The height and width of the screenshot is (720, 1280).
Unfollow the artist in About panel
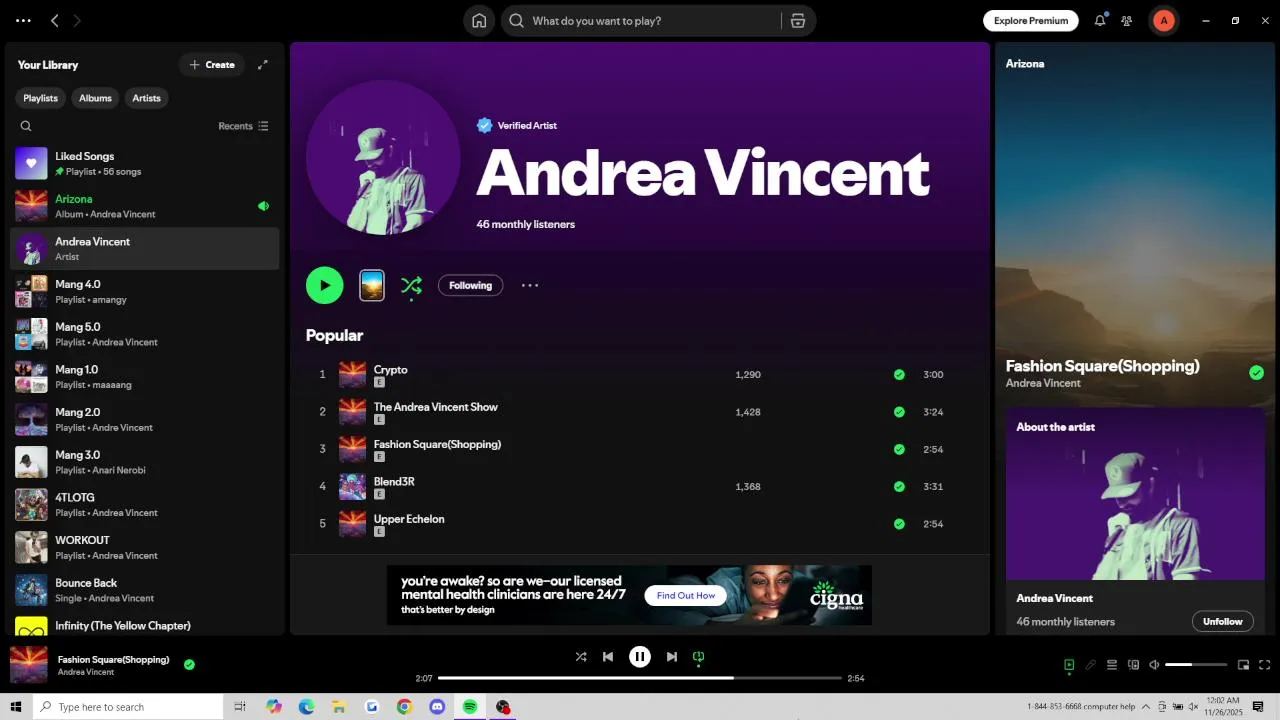click(x=1222, y=622)
